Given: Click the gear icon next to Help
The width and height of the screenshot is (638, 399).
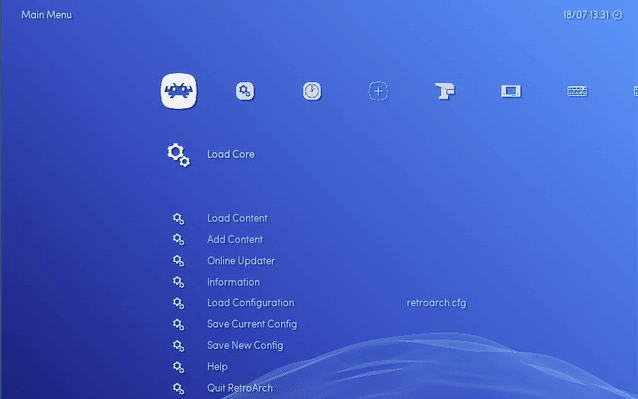Looking at the screenshot, I should [178, 367].
